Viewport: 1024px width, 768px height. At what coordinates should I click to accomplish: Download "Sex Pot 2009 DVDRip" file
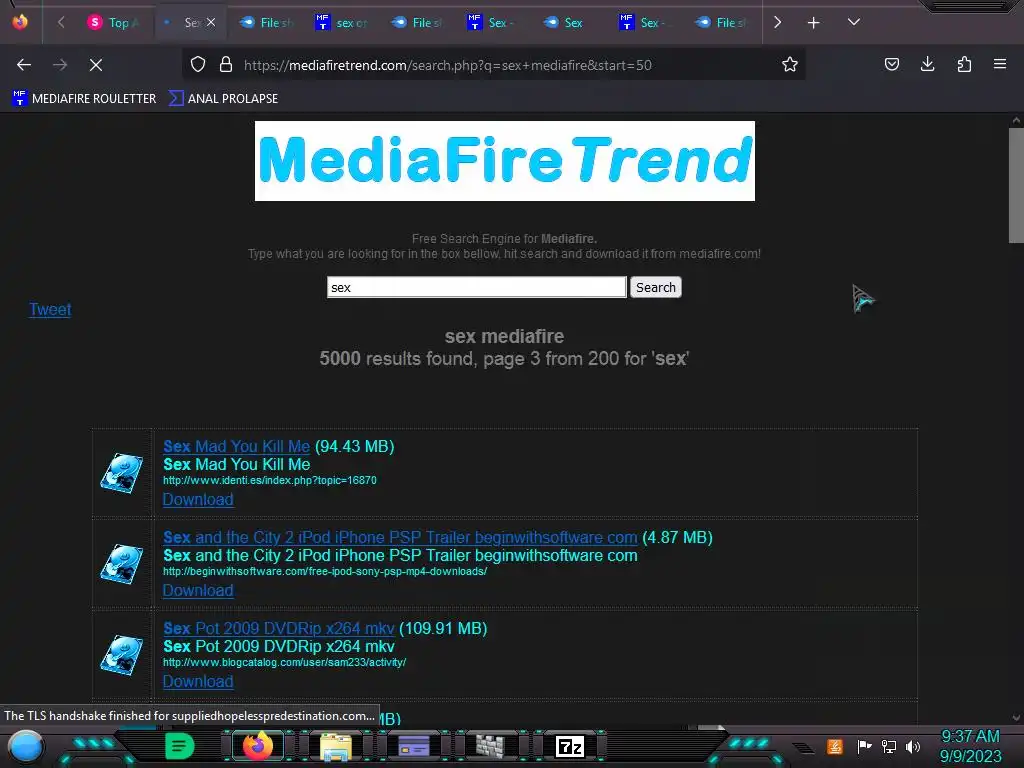point(198,681)
